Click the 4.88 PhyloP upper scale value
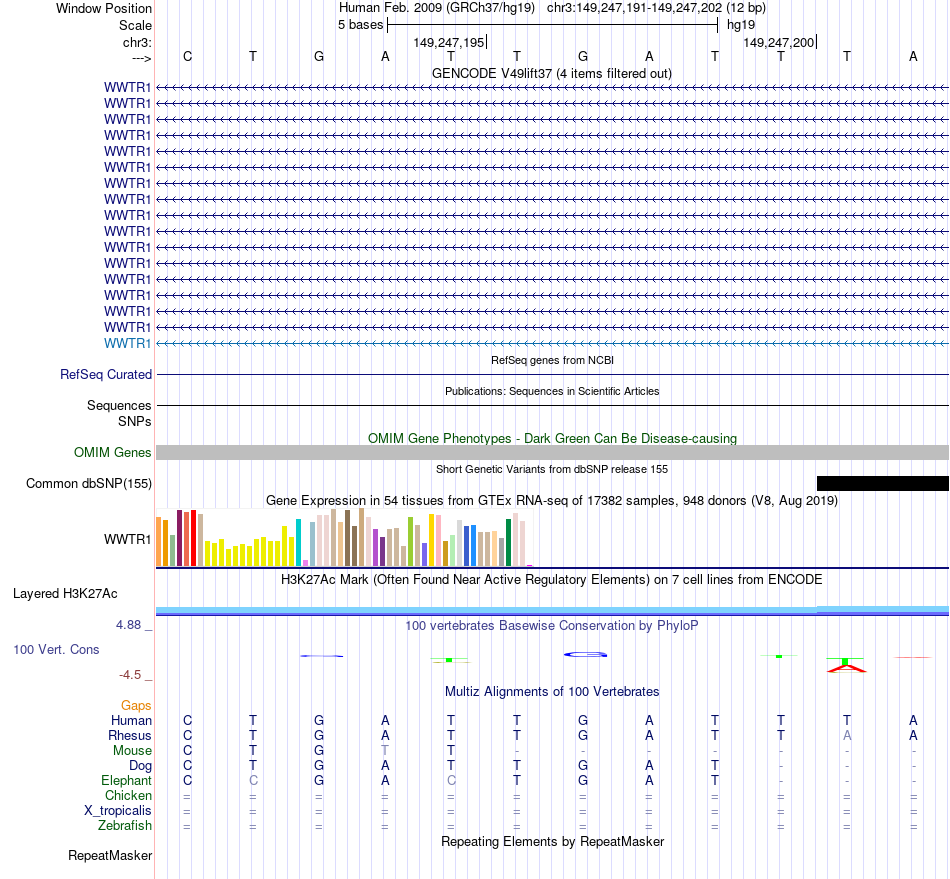 coord(128,625)
